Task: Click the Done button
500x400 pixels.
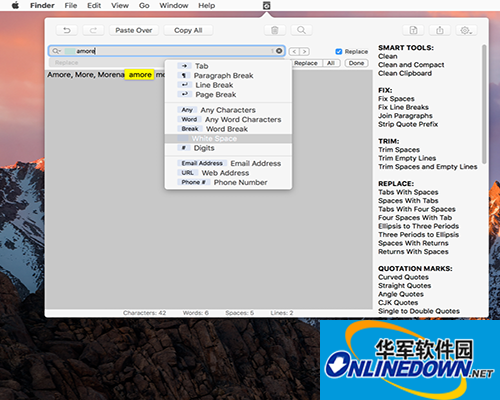Action: (356, 63)
